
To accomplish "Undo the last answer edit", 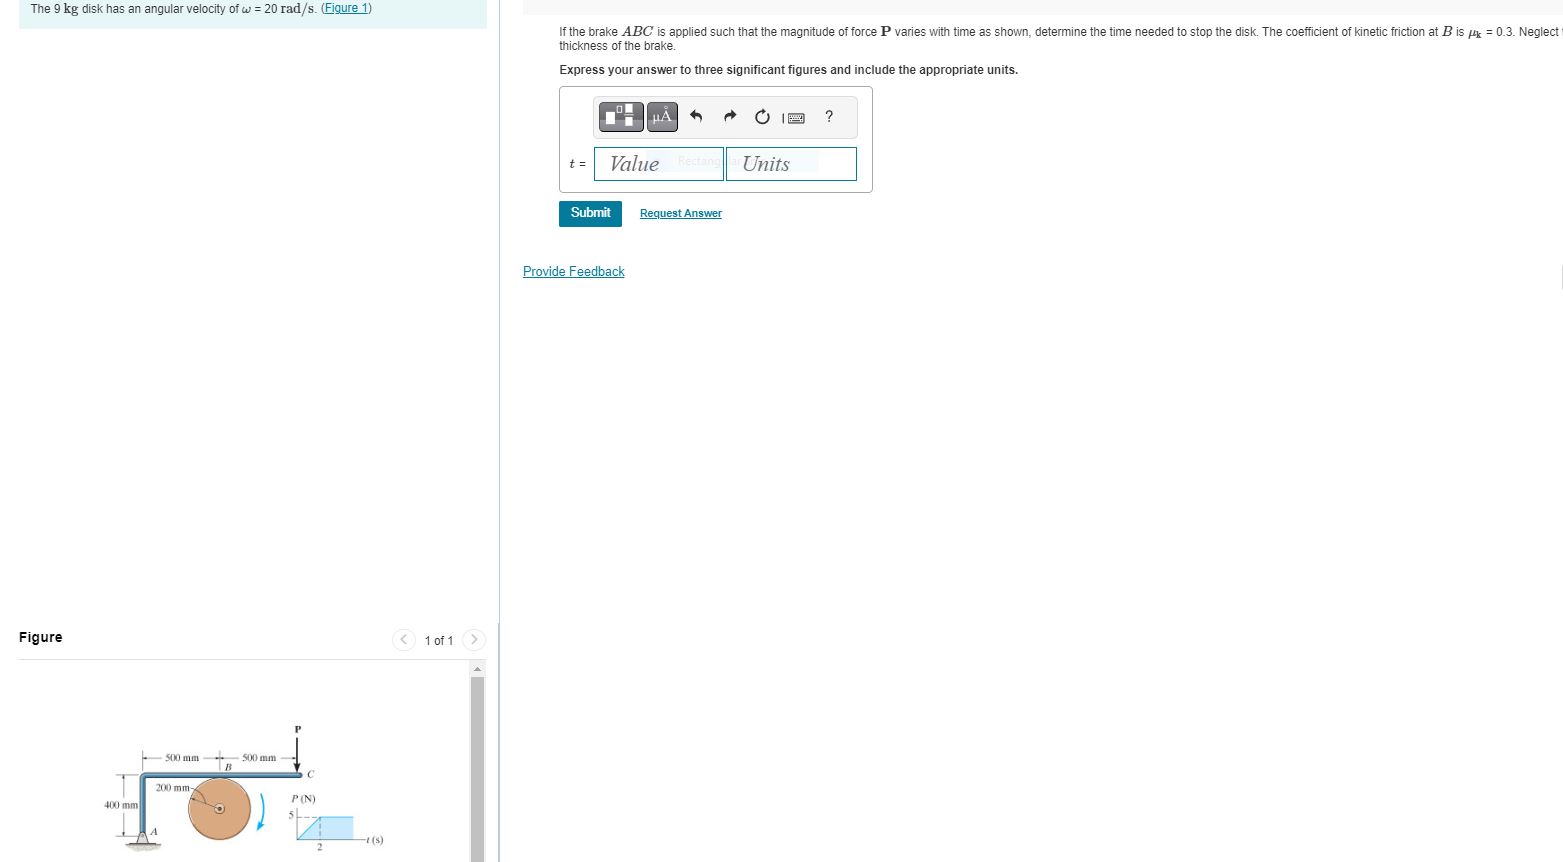I will pos(696,116).
